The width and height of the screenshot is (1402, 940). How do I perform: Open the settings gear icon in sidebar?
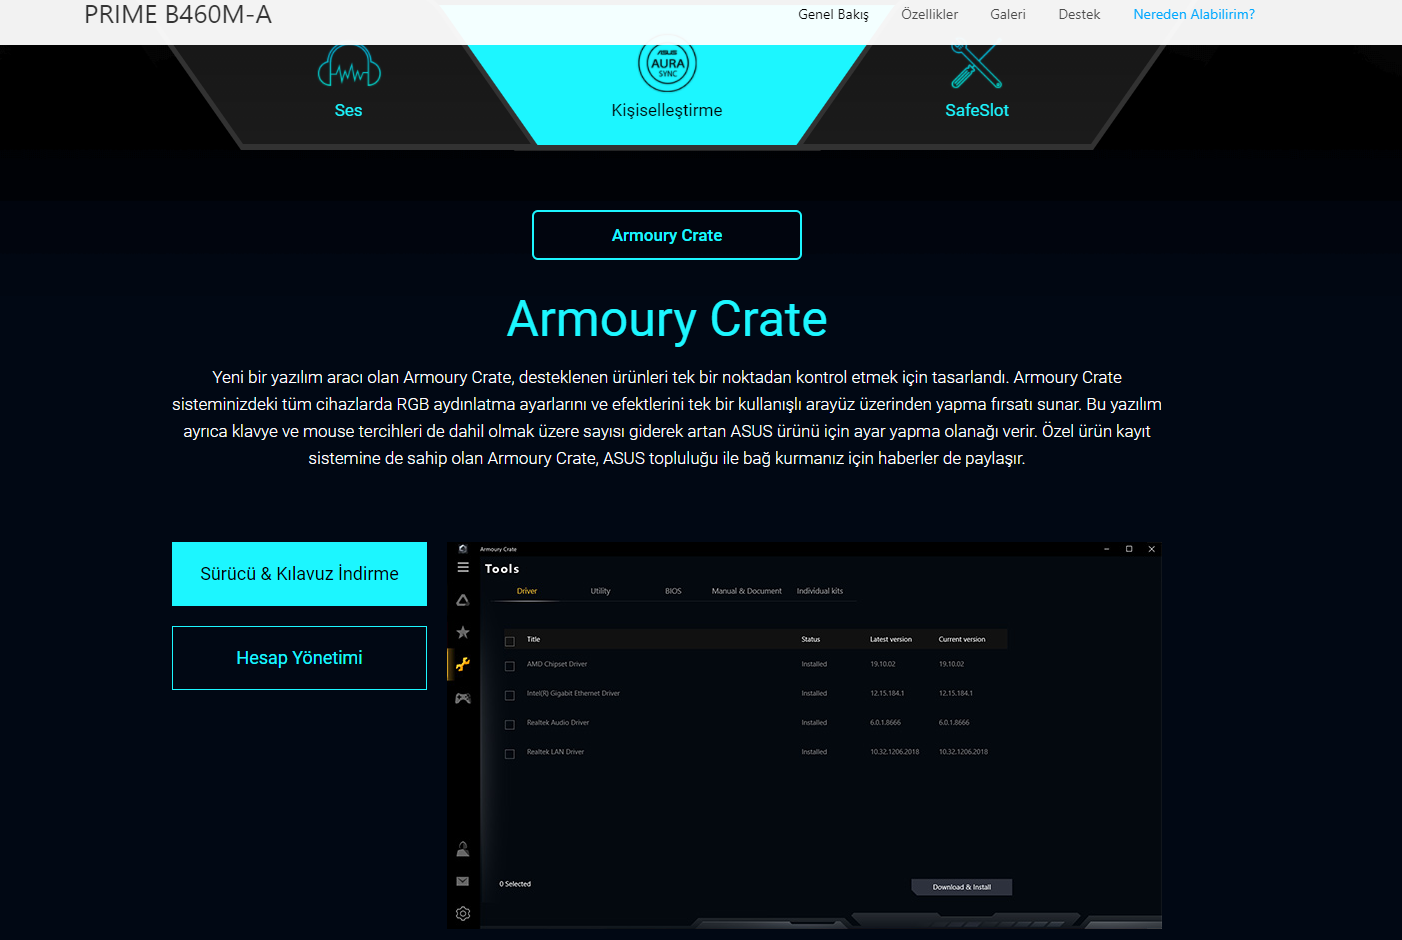(463, 913)
